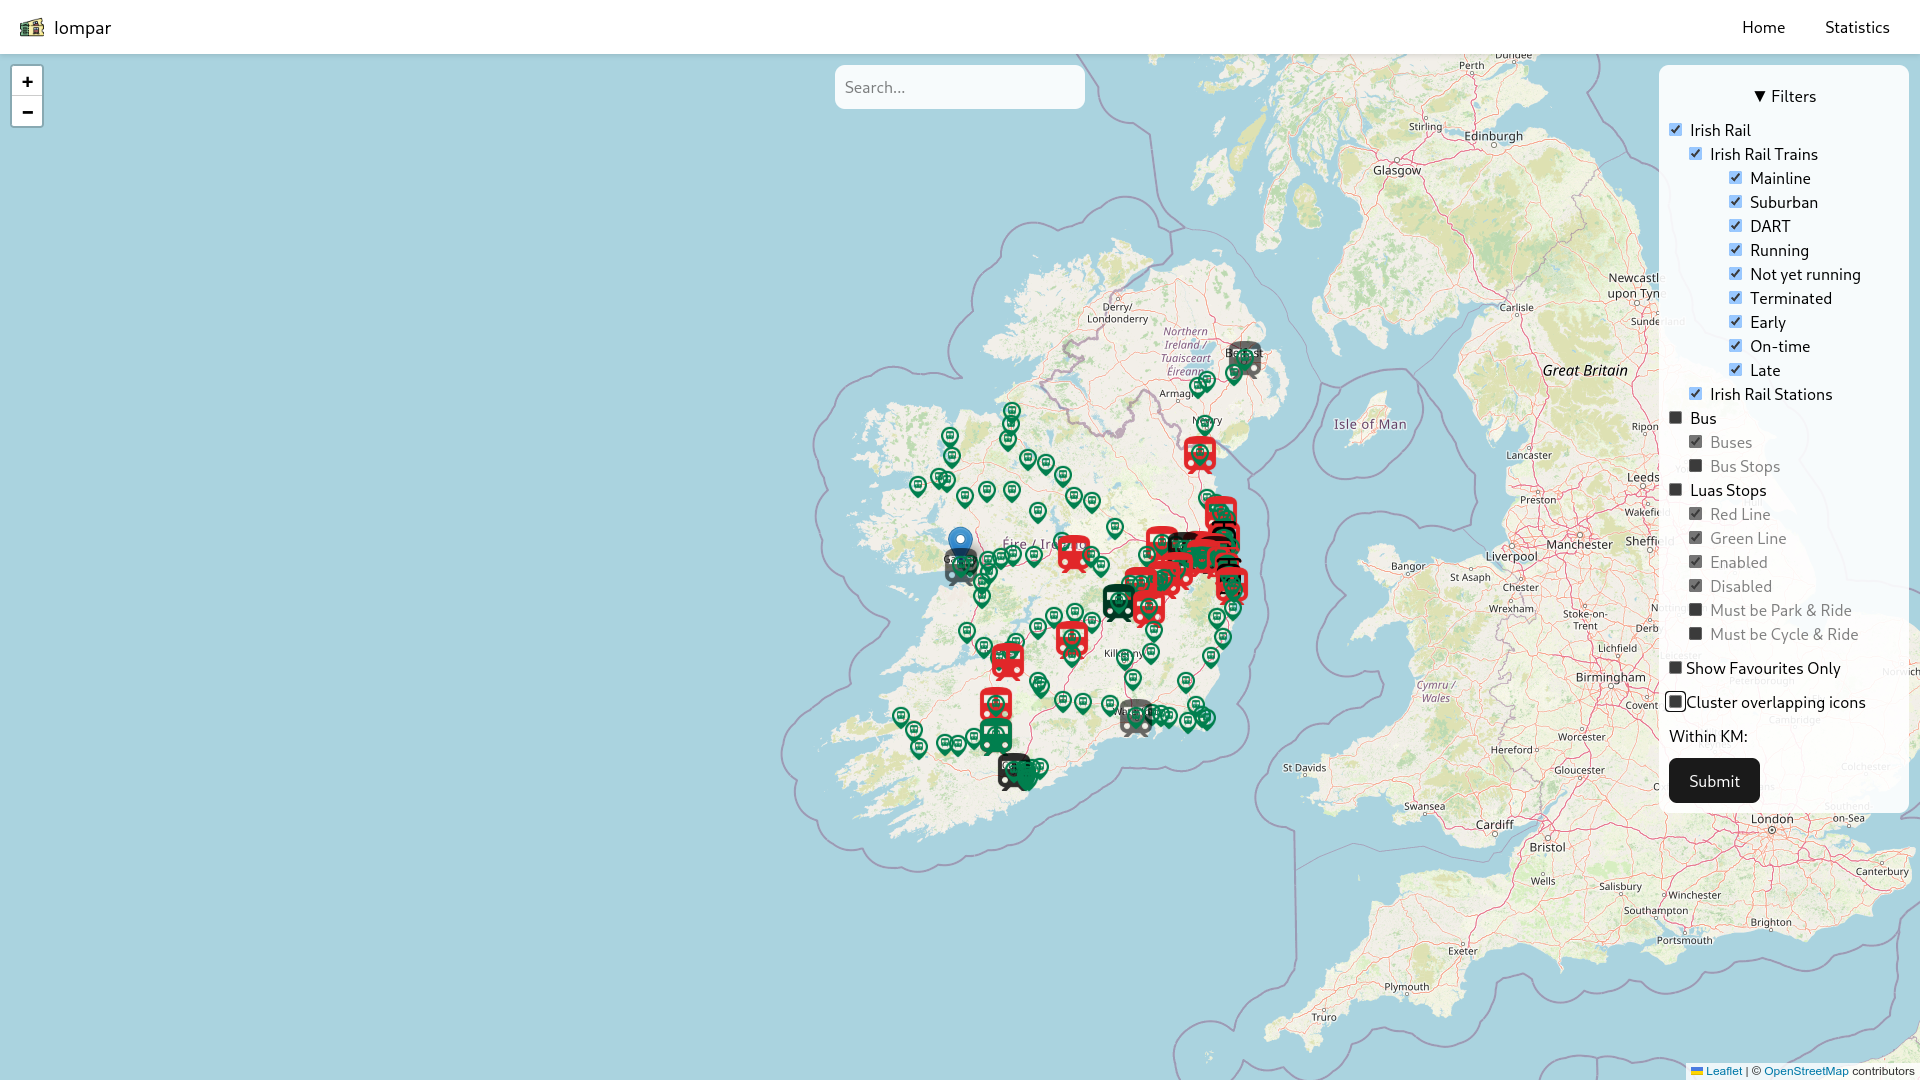The width and height of the screenshot is (1920, 1080).
Task: Click the black train icon at Cork
Action: coord(1012,772)
